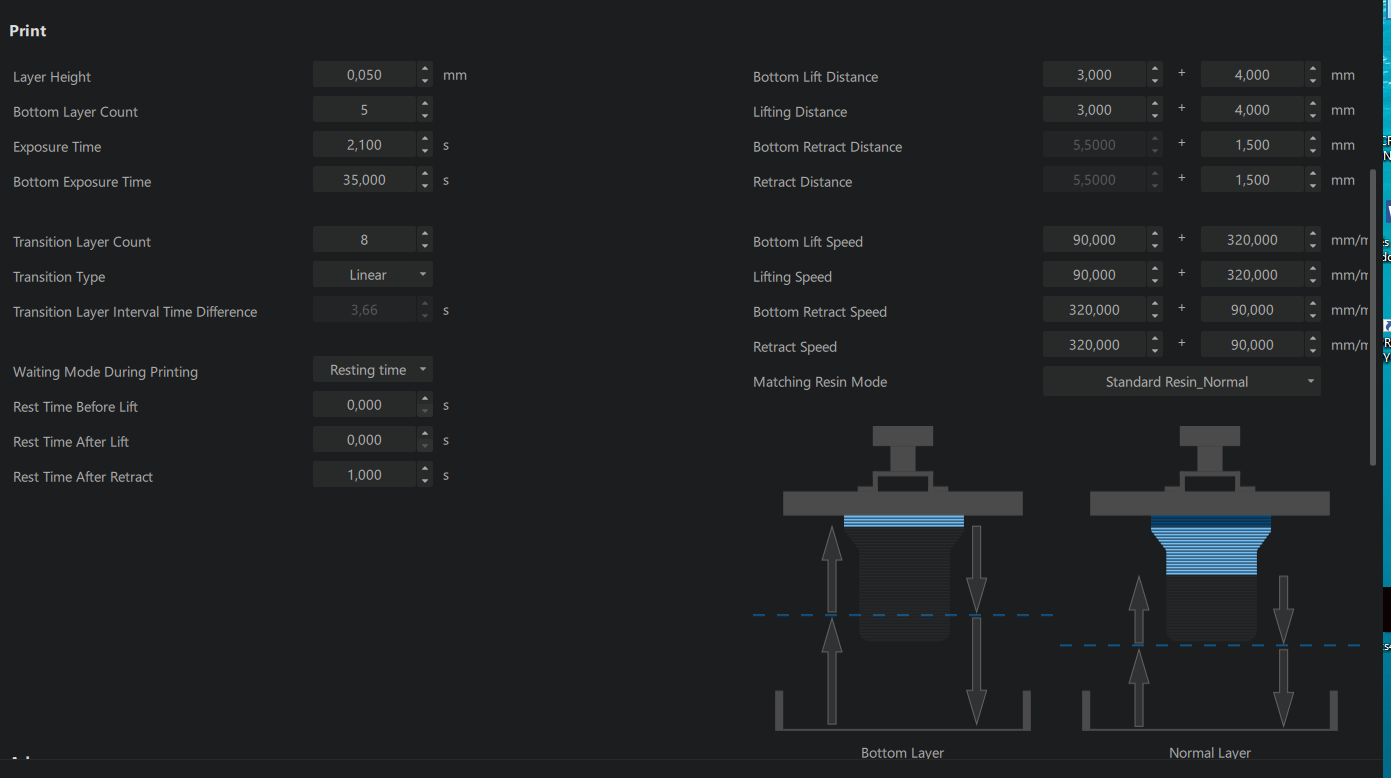Screen dimensions: 1391x778
Task: Raise Bottom Layer Count with up arrow
Action: point(425,104)
